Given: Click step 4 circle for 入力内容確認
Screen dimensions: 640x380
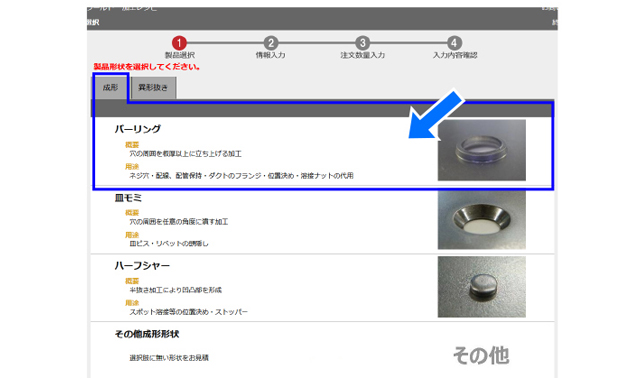Looking at the screenshot, I should (454, 43).
